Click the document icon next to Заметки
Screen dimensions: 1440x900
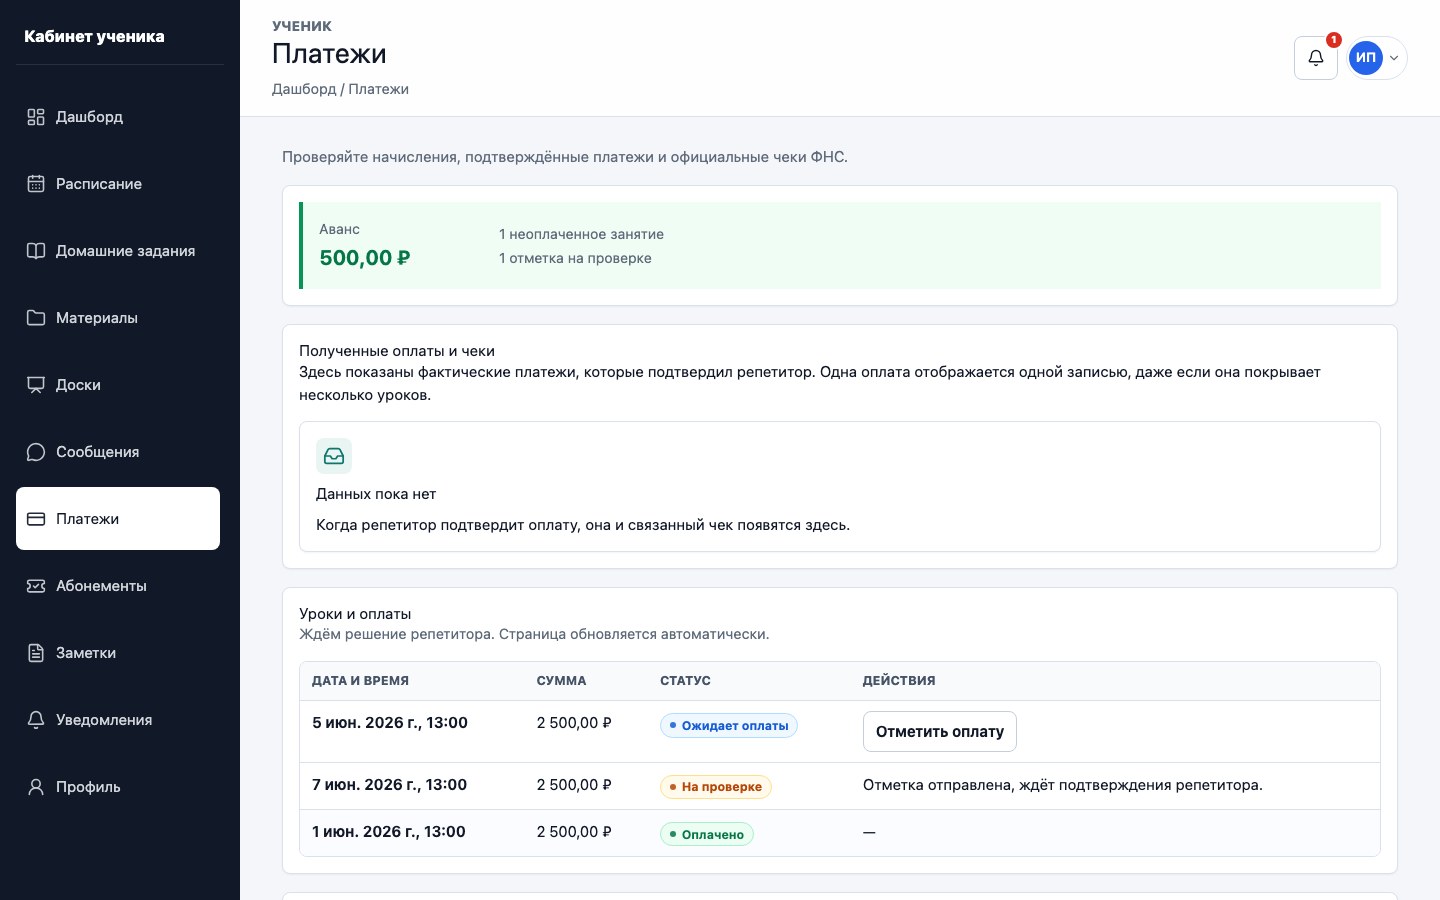36,653
